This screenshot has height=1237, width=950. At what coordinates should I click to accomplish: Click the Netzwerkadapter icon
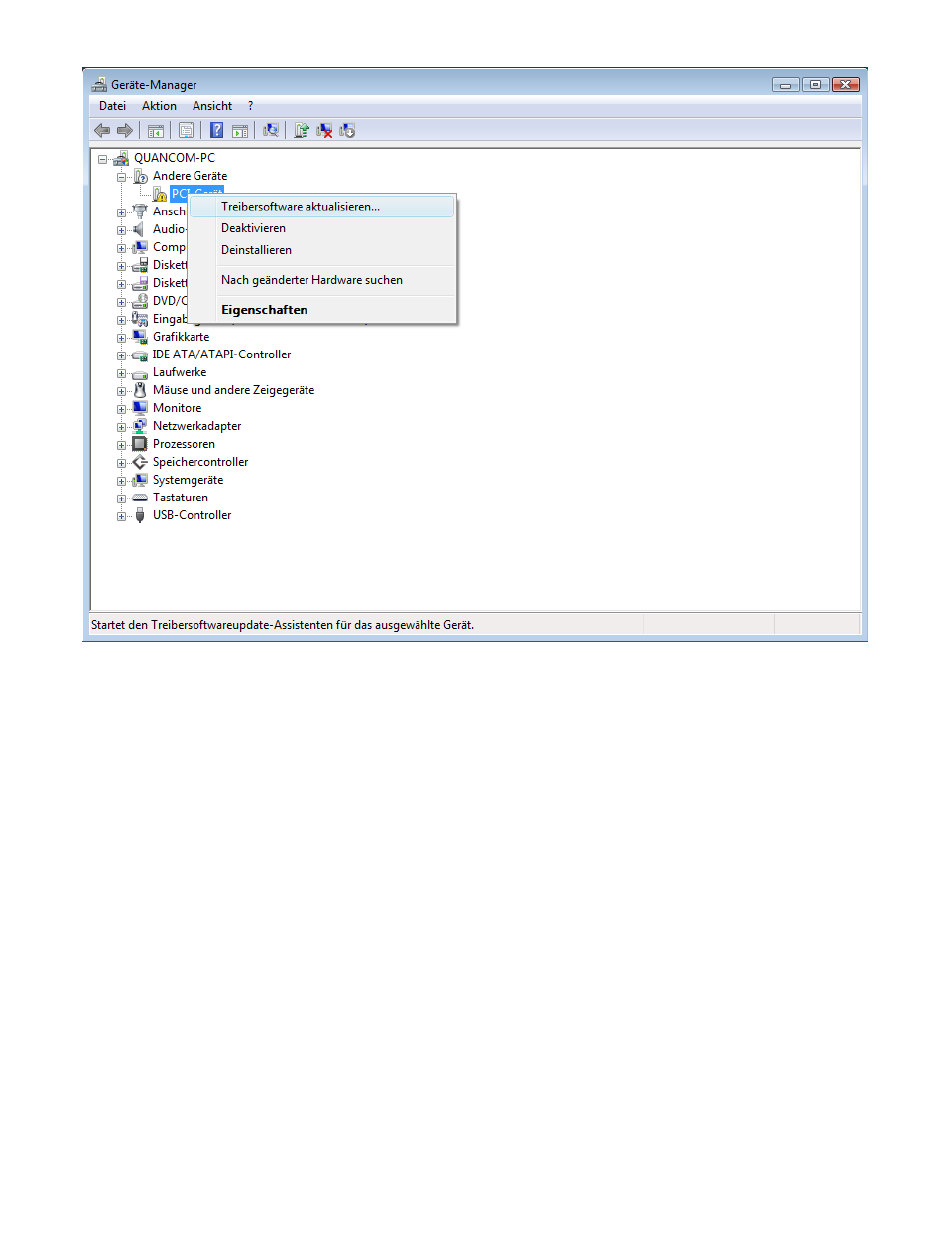[141, 426]
